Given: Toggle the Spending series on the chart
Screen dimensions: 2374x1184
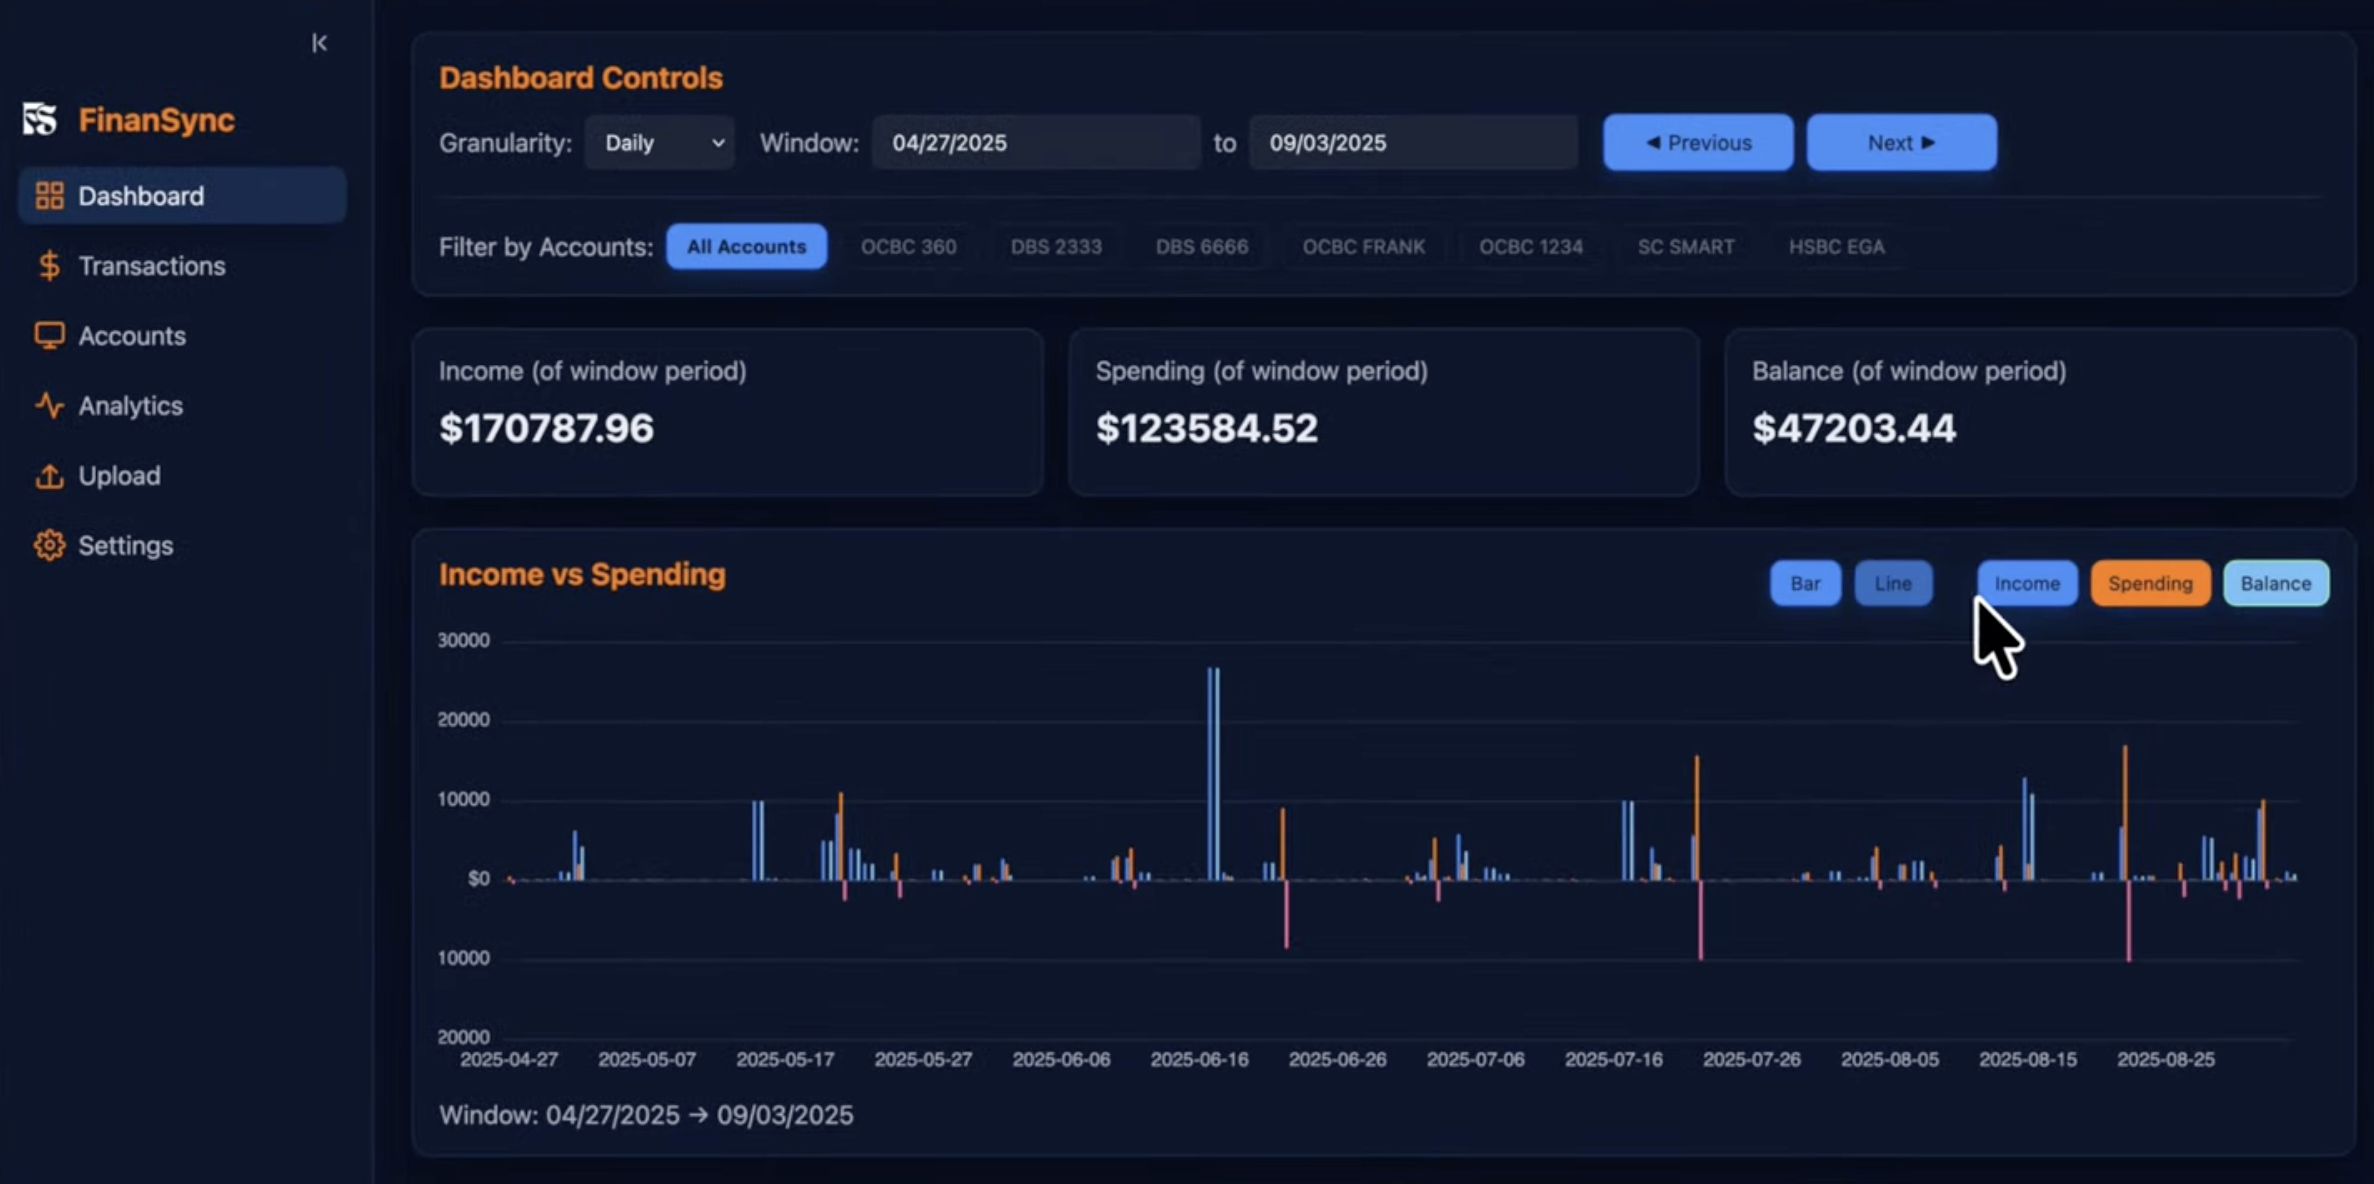Looking at the screenshot, I should click(x=2150, y=583).
